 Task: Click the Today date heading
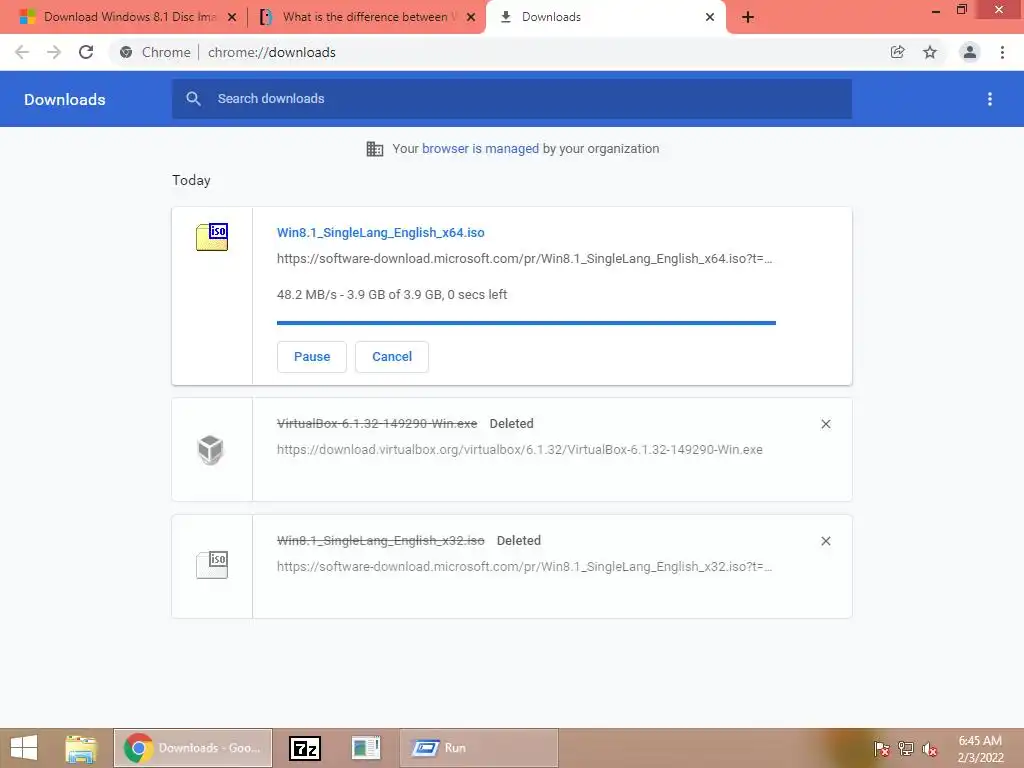pyautogui.click(x=191, y=180)
